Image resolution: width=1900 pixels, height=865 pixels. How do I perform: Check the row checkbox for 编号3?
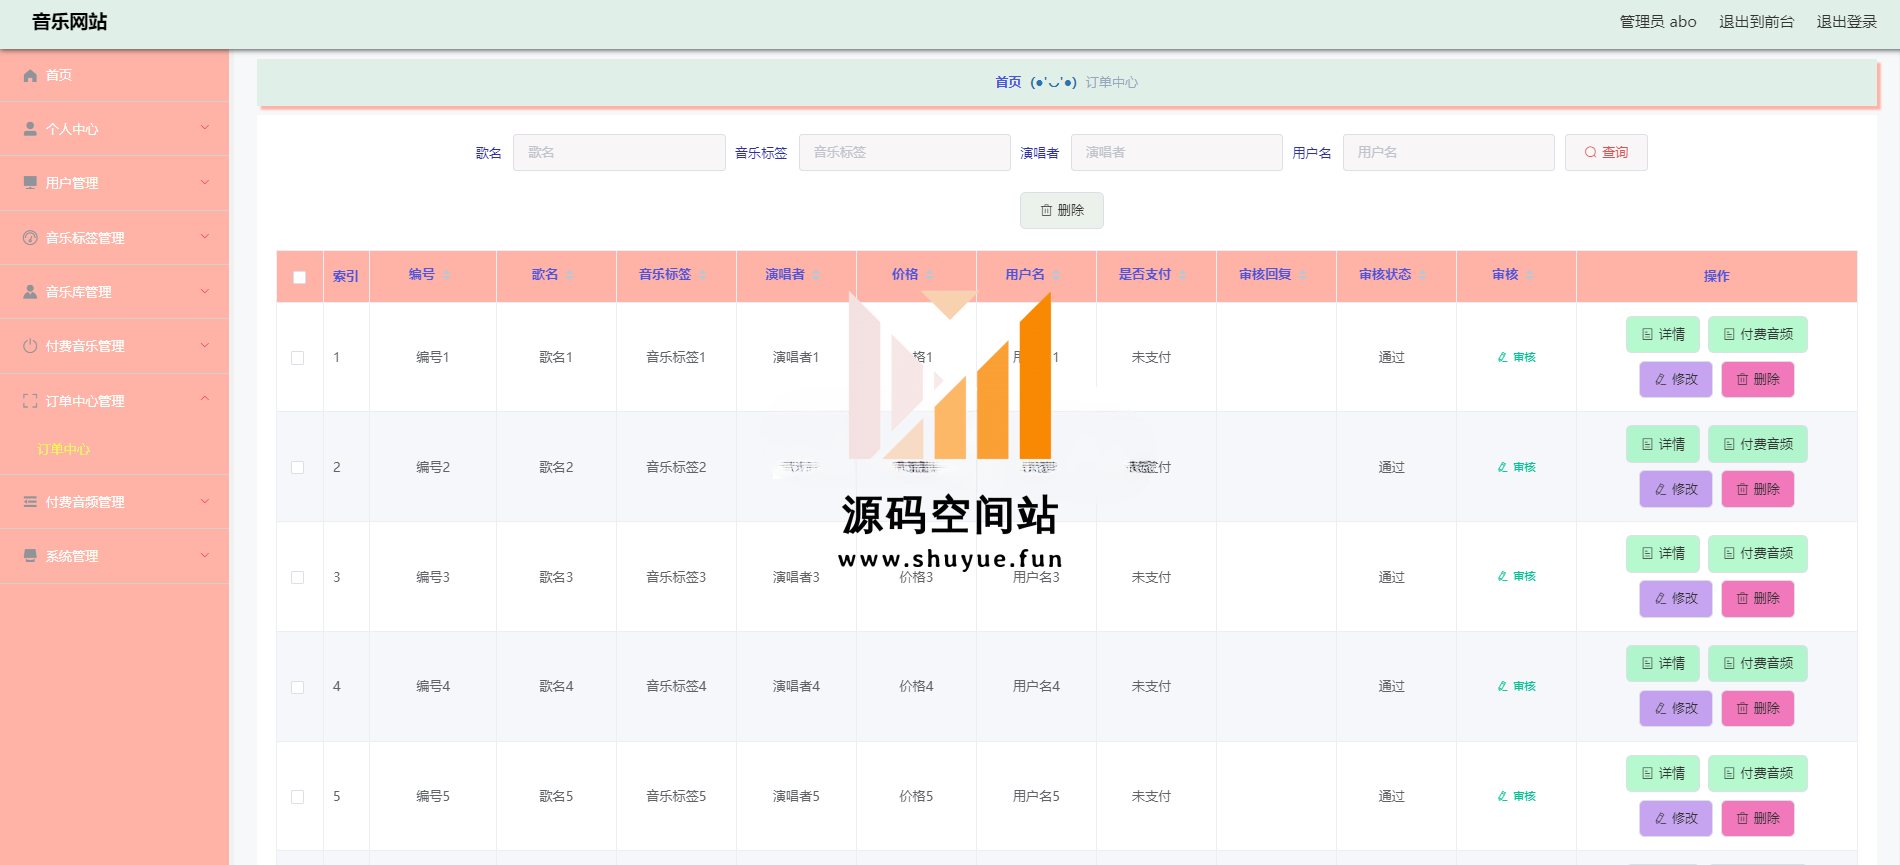[x=297, y=577]
